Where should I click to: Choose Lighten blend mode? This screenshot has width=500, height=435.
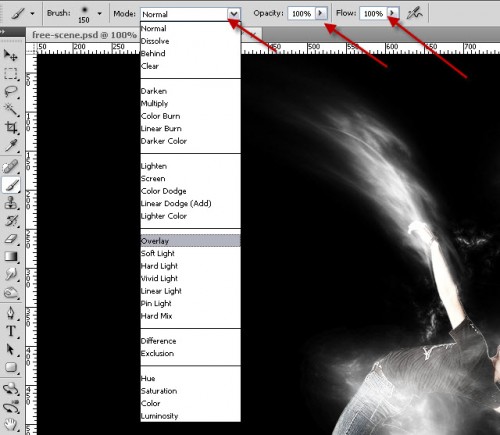click(x=190, y=166)
